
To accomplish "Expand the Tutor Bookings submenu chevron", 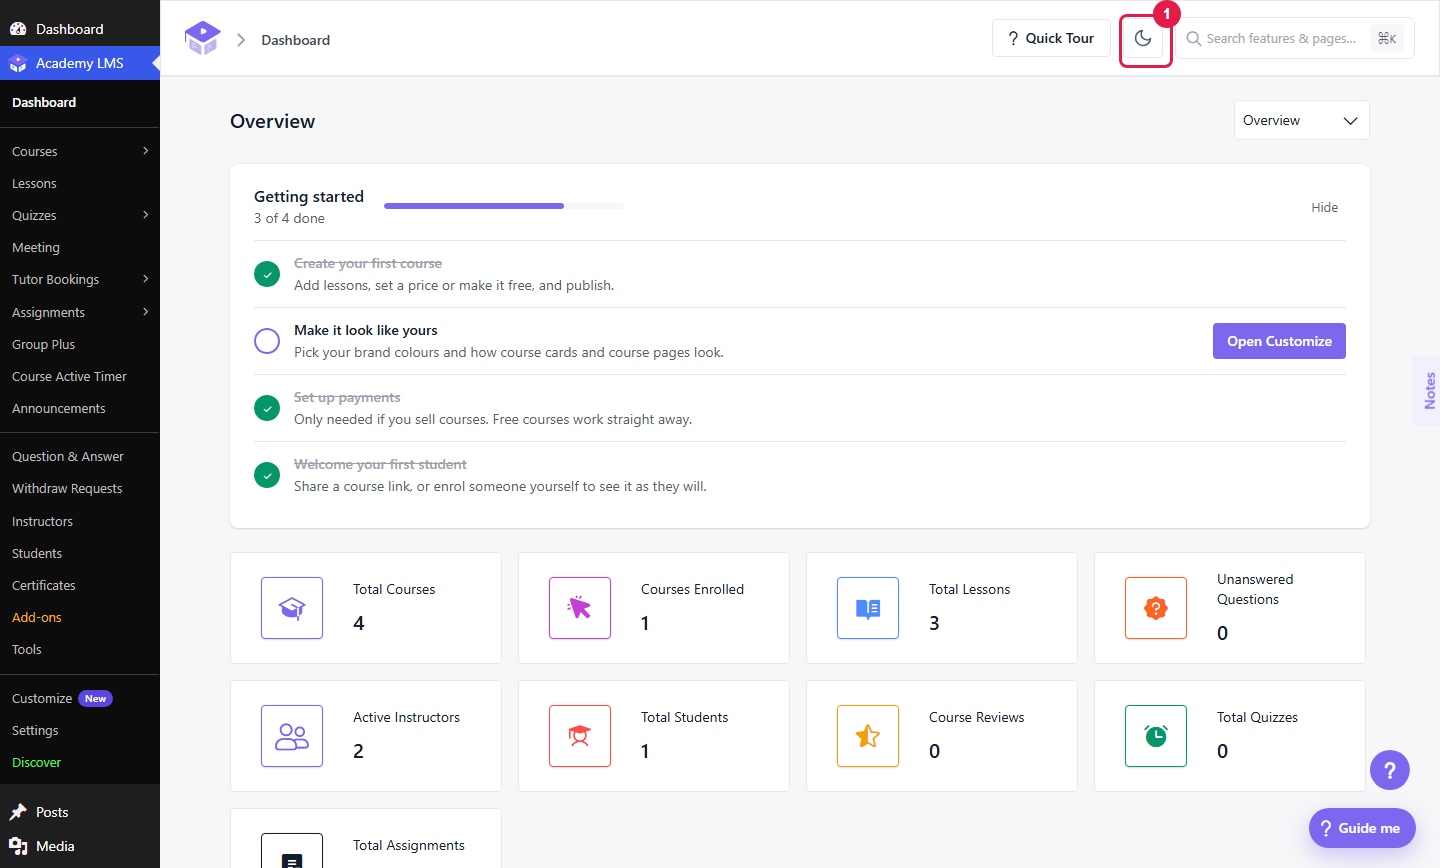I will (x=146, y=279).
